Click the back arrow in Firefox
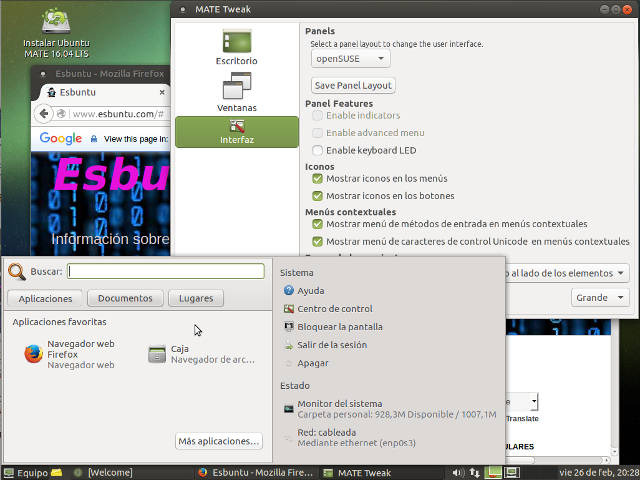Image resolution: width=640 pixels, height=480 pixels. 44,113
